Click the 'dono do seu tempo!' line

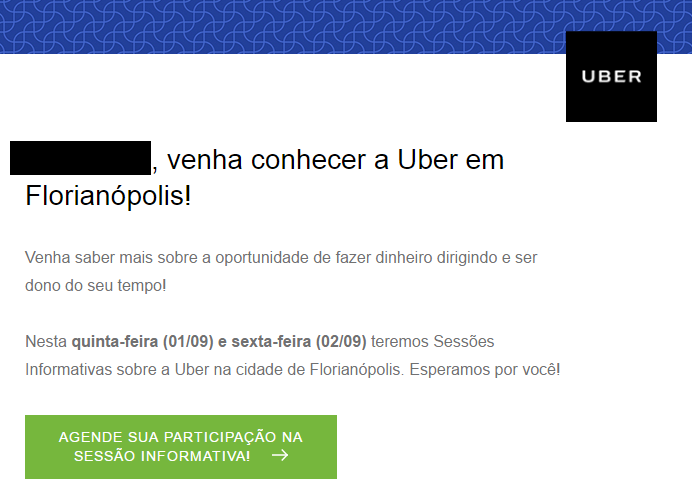tap(96, 286)
